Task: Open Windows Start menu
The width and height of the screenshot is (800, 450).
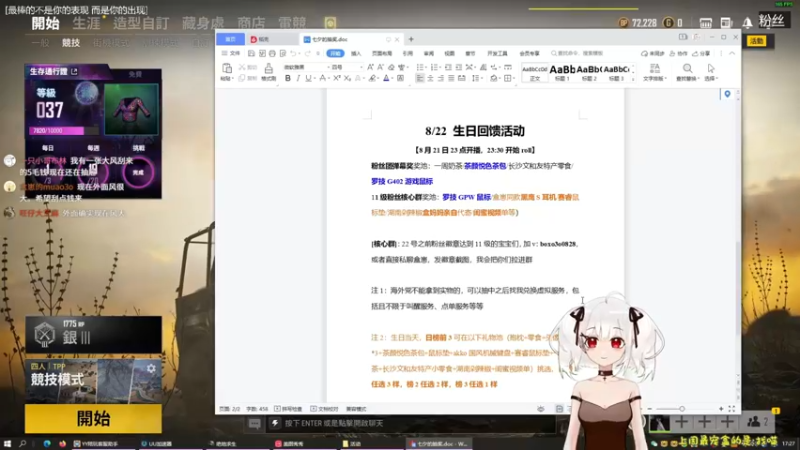Action: point(7,444)
